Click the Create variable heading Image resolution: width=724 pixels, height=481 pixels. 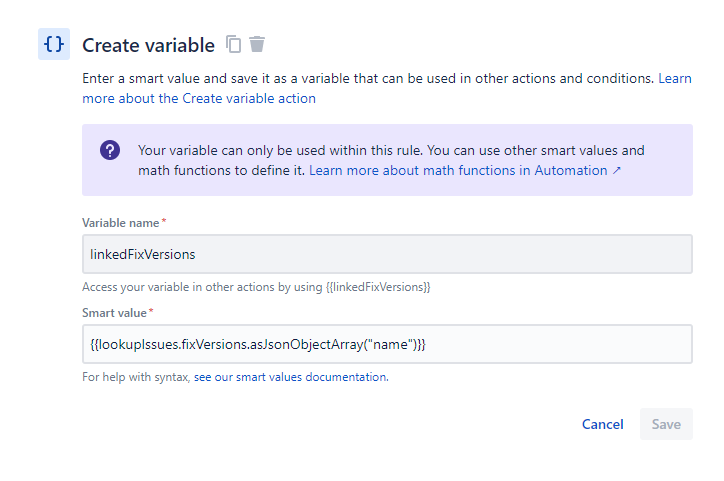tap(148, 45)
